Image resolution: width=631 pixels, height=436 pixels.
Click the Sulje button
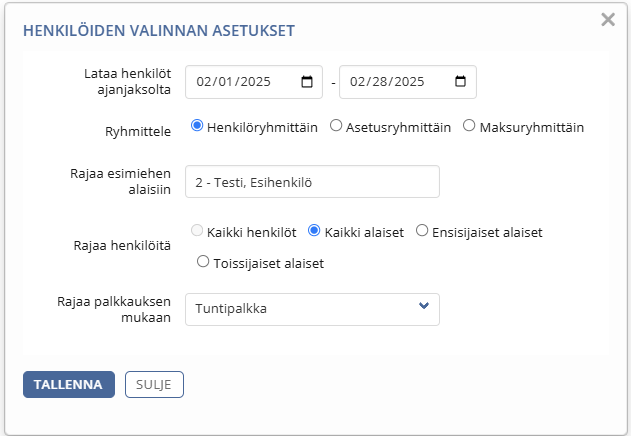pyautogui.click(x=154, y=384)
